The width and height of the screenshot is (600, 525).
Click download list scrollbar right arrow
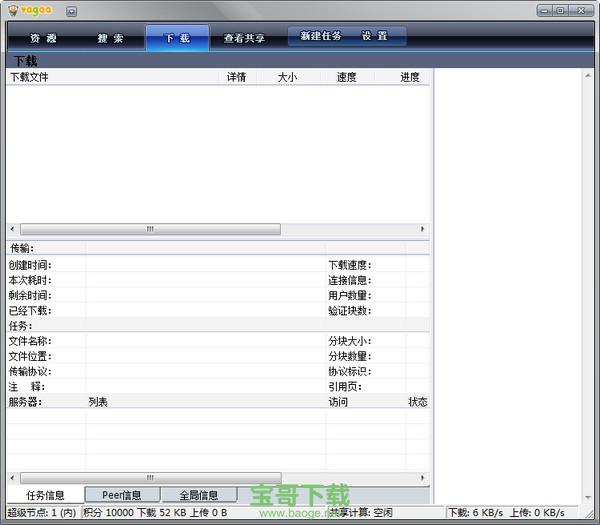coord(423,229)
